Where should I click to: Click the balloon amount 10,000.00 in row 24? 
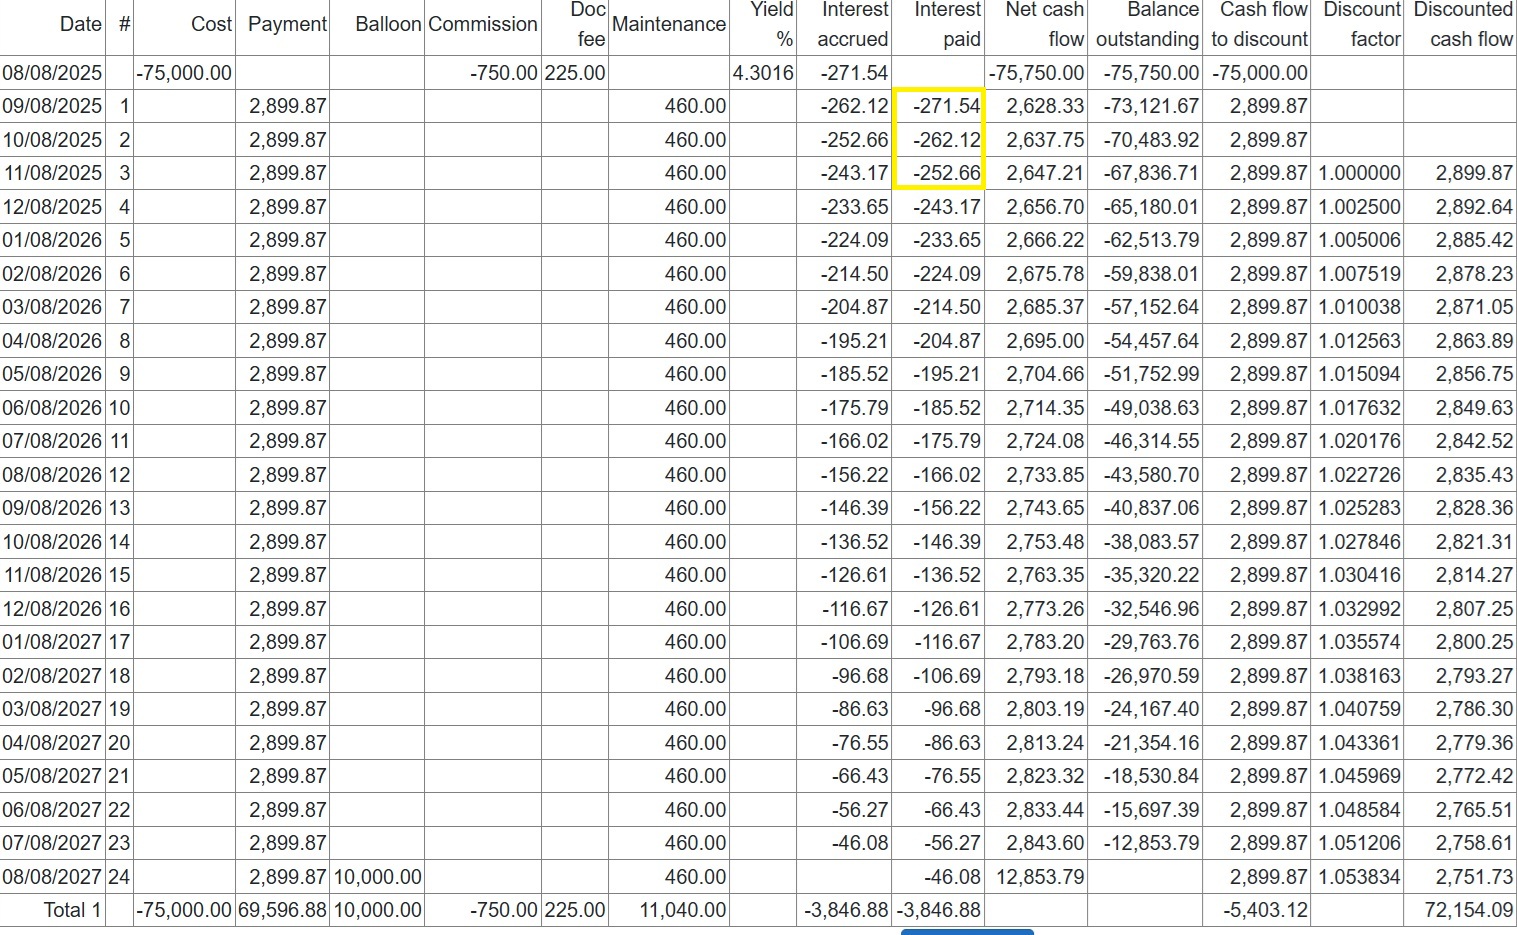(377, 877)
